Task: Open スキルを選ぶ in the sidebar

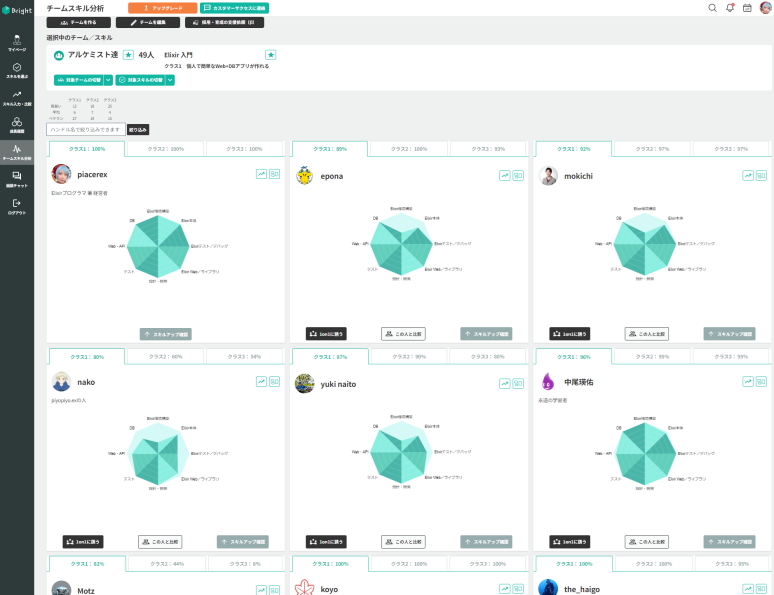Action: (x=17, y=71)
